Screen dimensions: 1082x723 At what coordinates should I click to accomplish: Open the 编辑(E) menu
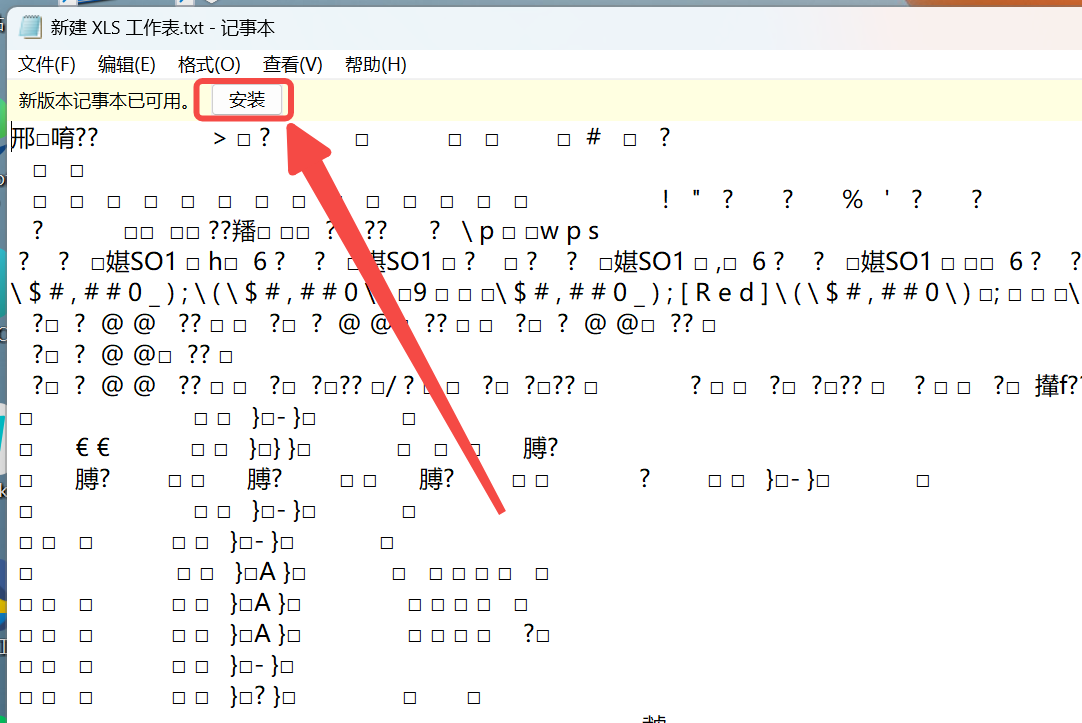coord(126,65)
